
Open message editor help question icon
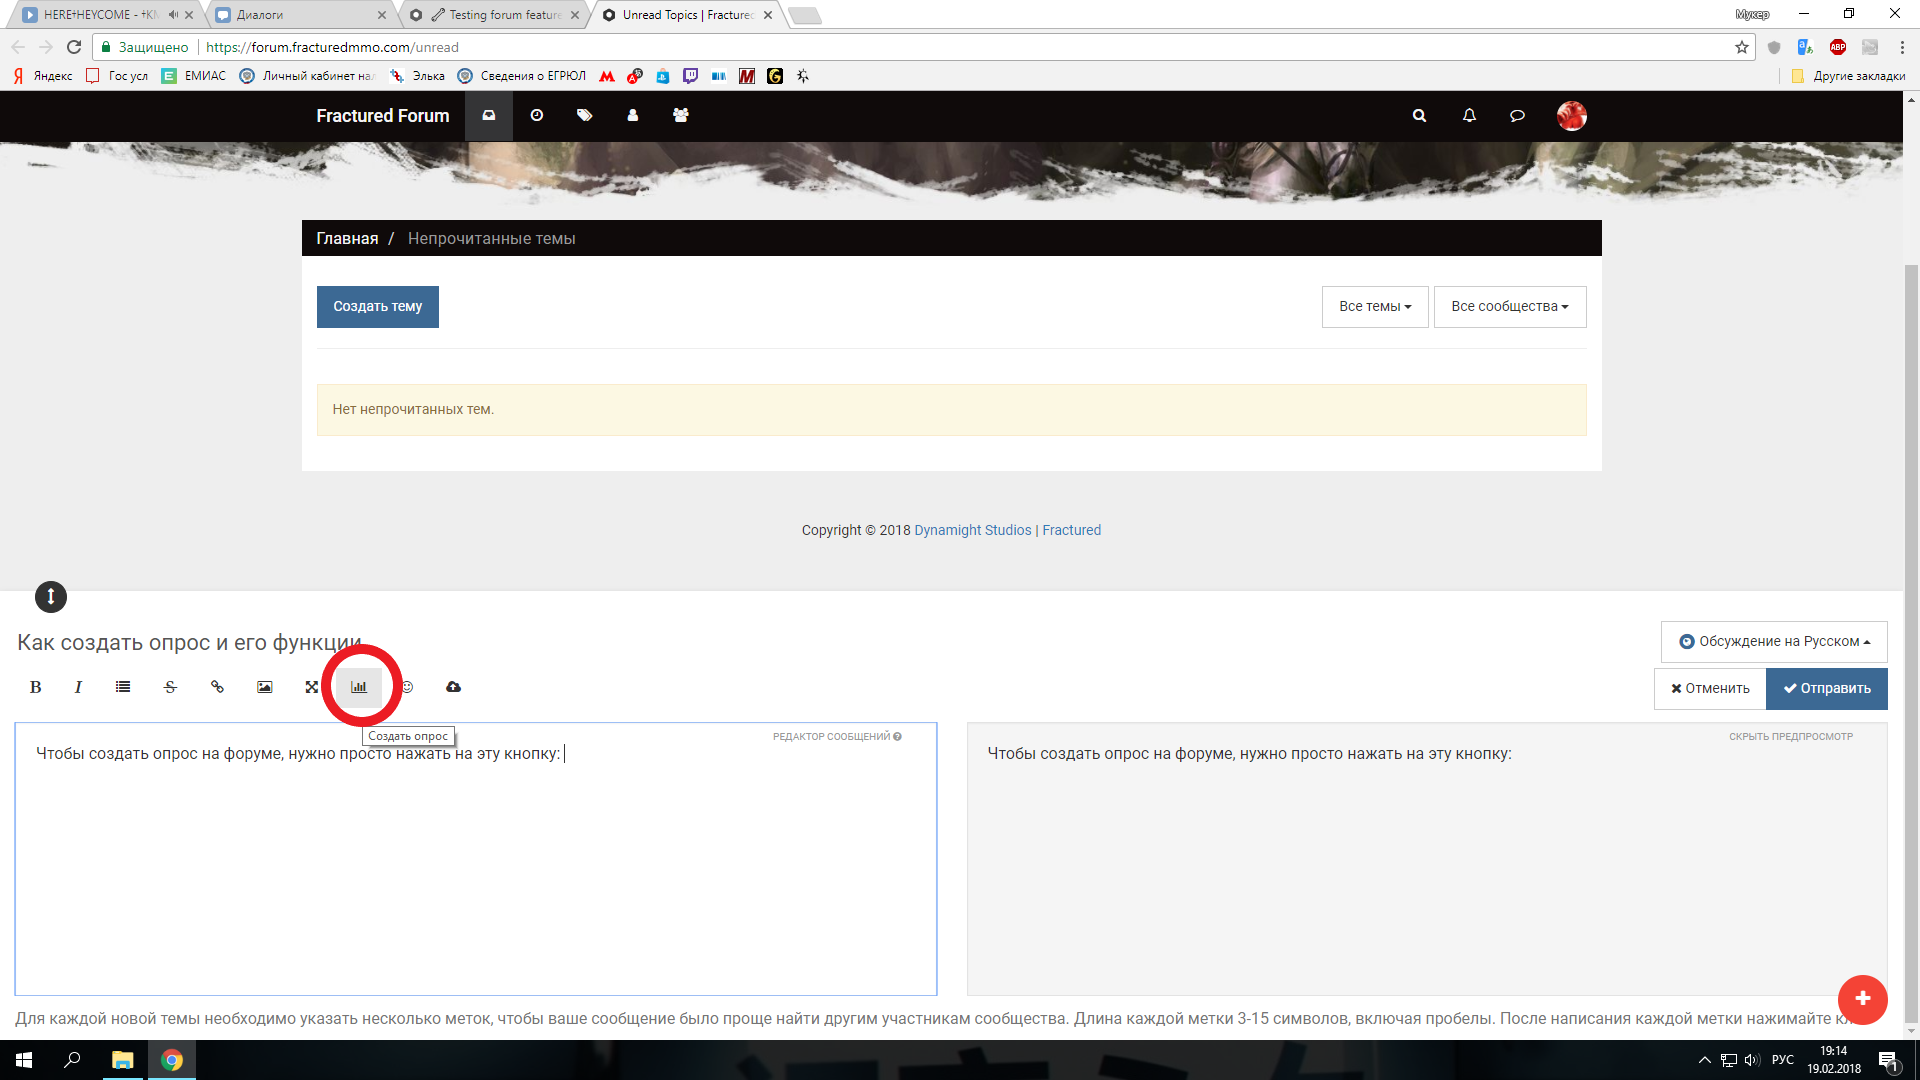[897, 737]
